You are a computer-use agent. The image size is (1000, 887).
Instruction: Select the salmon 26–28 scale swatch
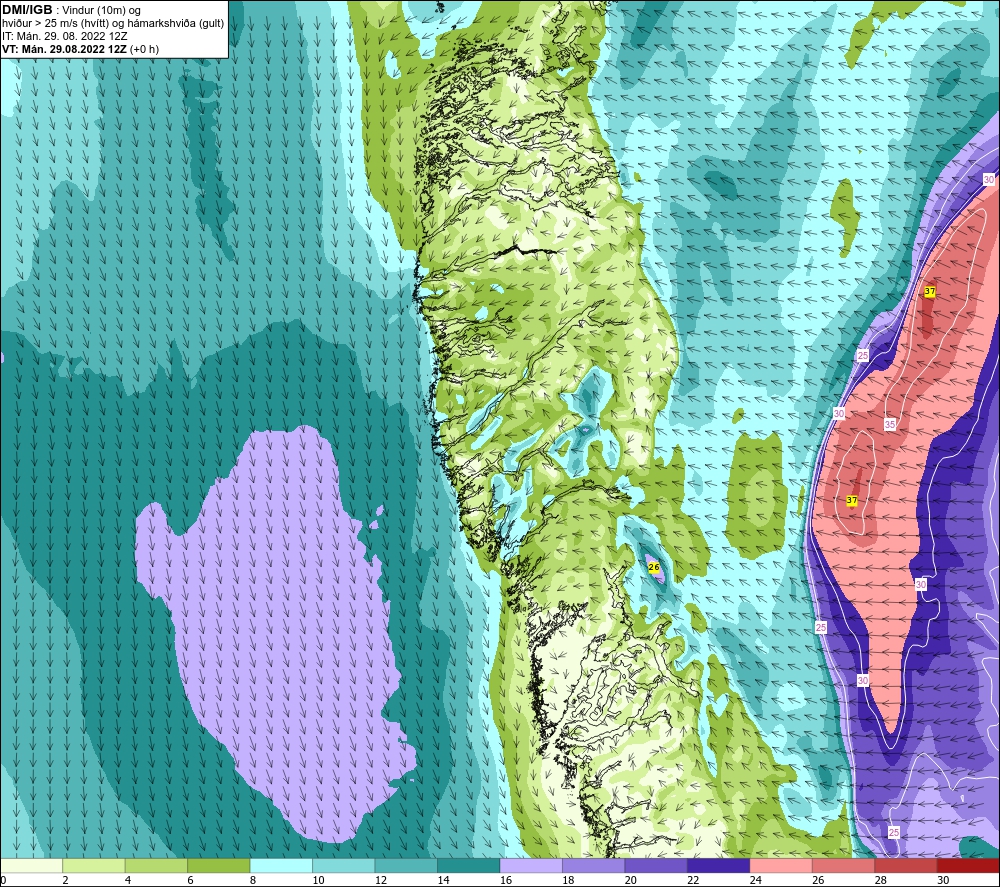click(844, 865)
